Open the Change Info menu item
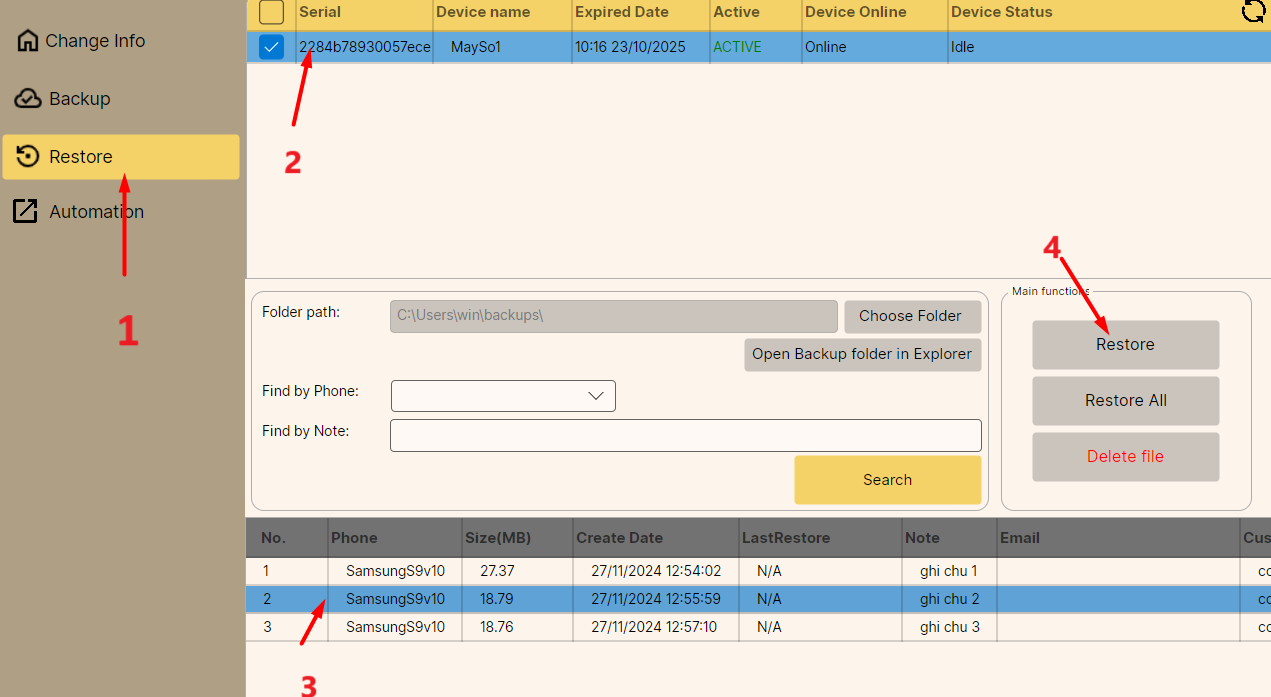Image resolution: width=1271 pixels, height=697 pixels. (94, 41)
